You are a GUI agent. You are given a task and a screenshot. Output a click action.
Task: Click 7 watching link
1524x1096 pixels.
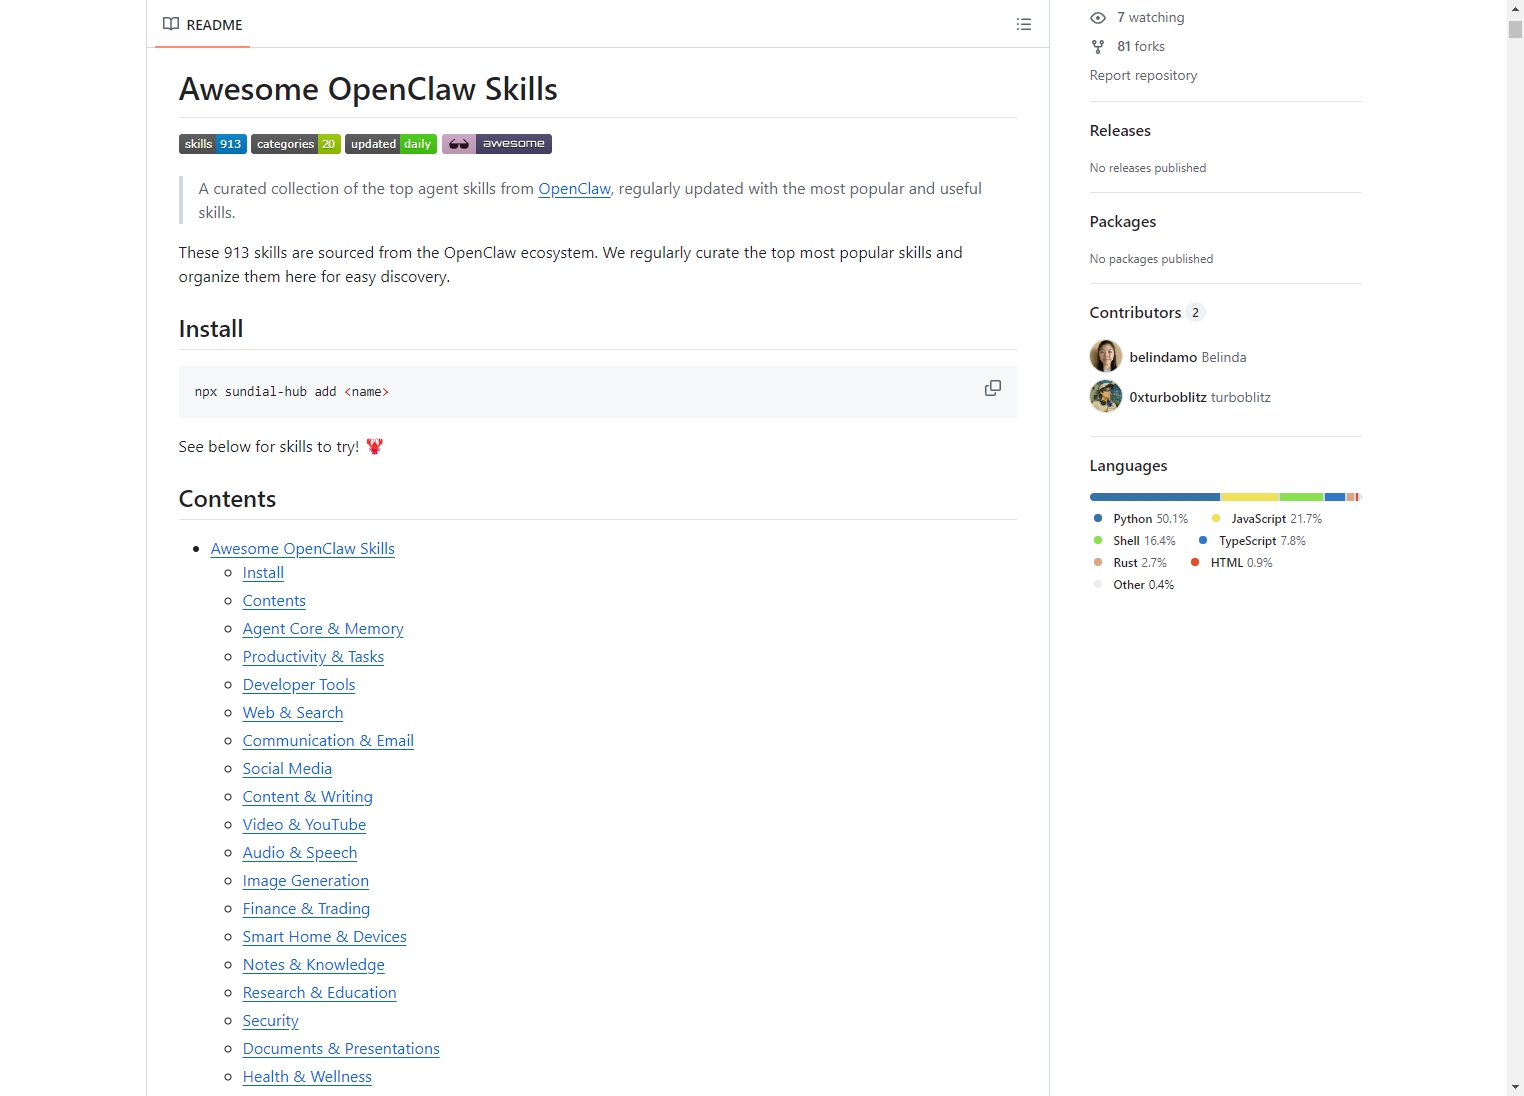[x=1150, y=18]
